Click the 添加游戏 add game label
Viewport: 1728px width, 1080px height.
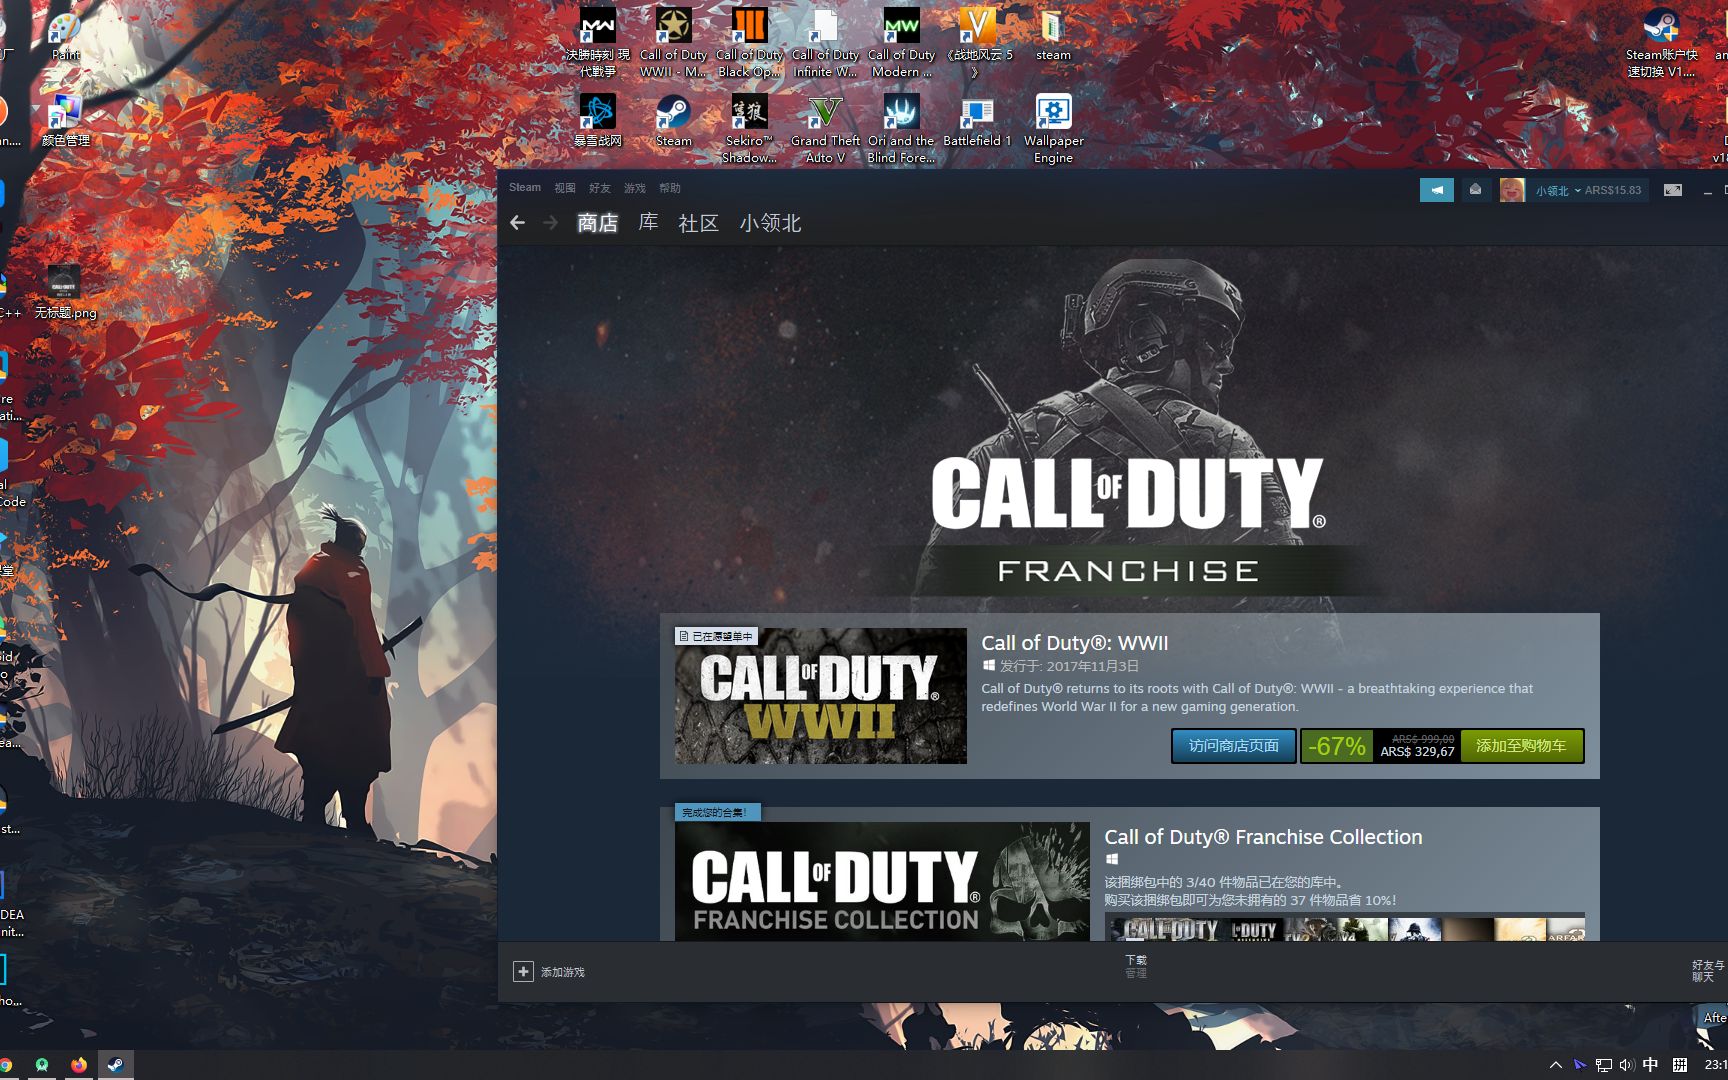(x=563, y=972)
